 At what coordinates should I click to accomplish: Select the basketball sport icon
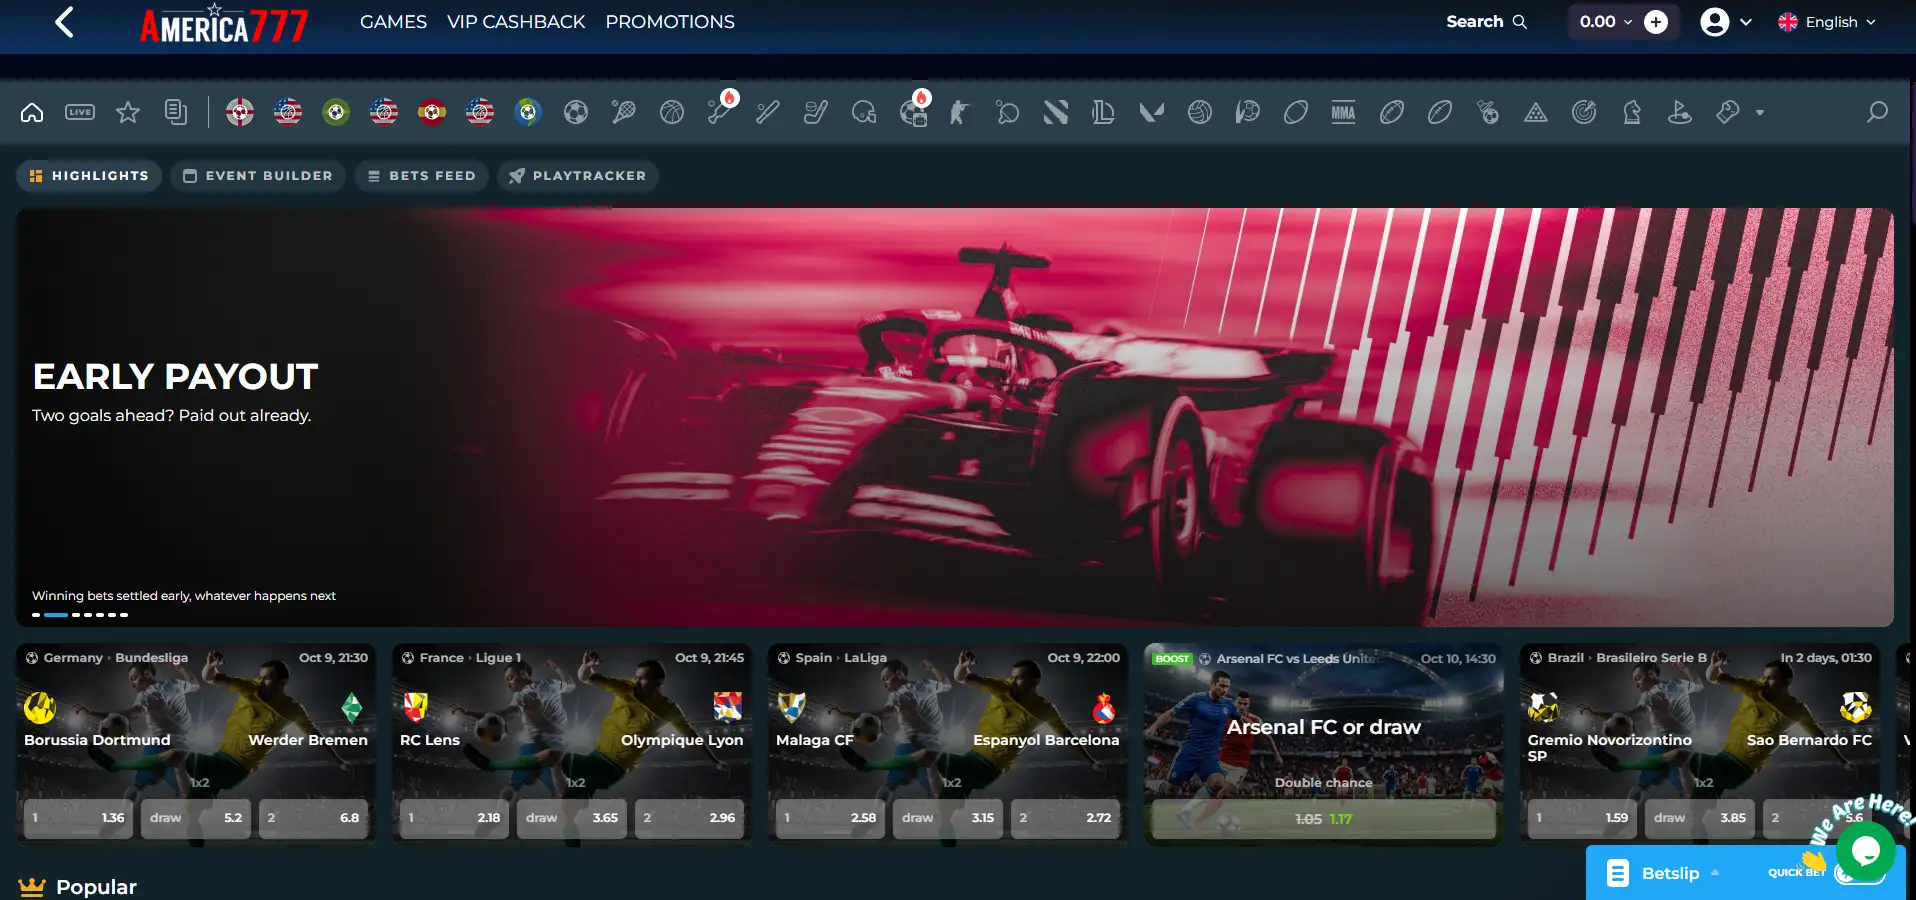(x=672, y=112)
